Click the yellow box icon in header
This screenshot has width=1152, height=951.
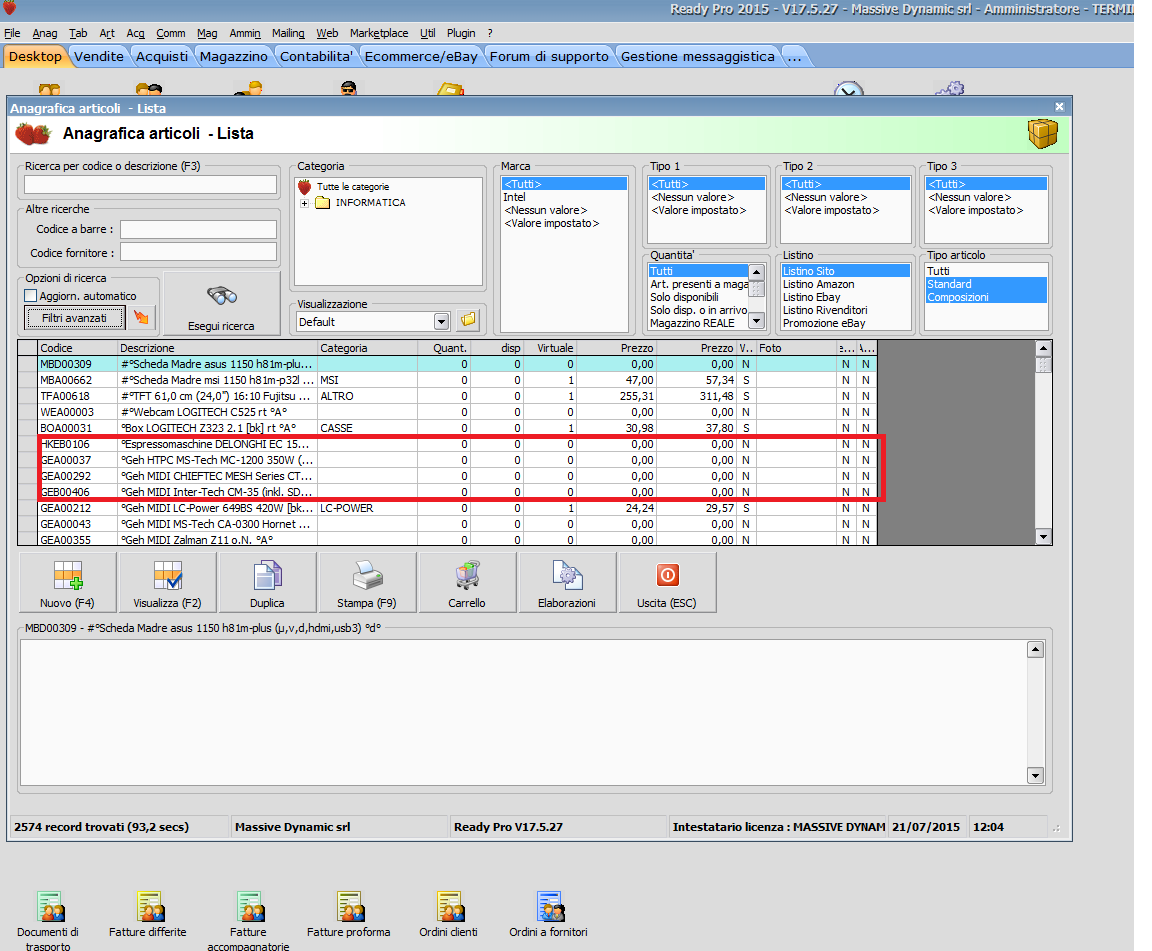pyautogui.click(x=1043, y=134)
